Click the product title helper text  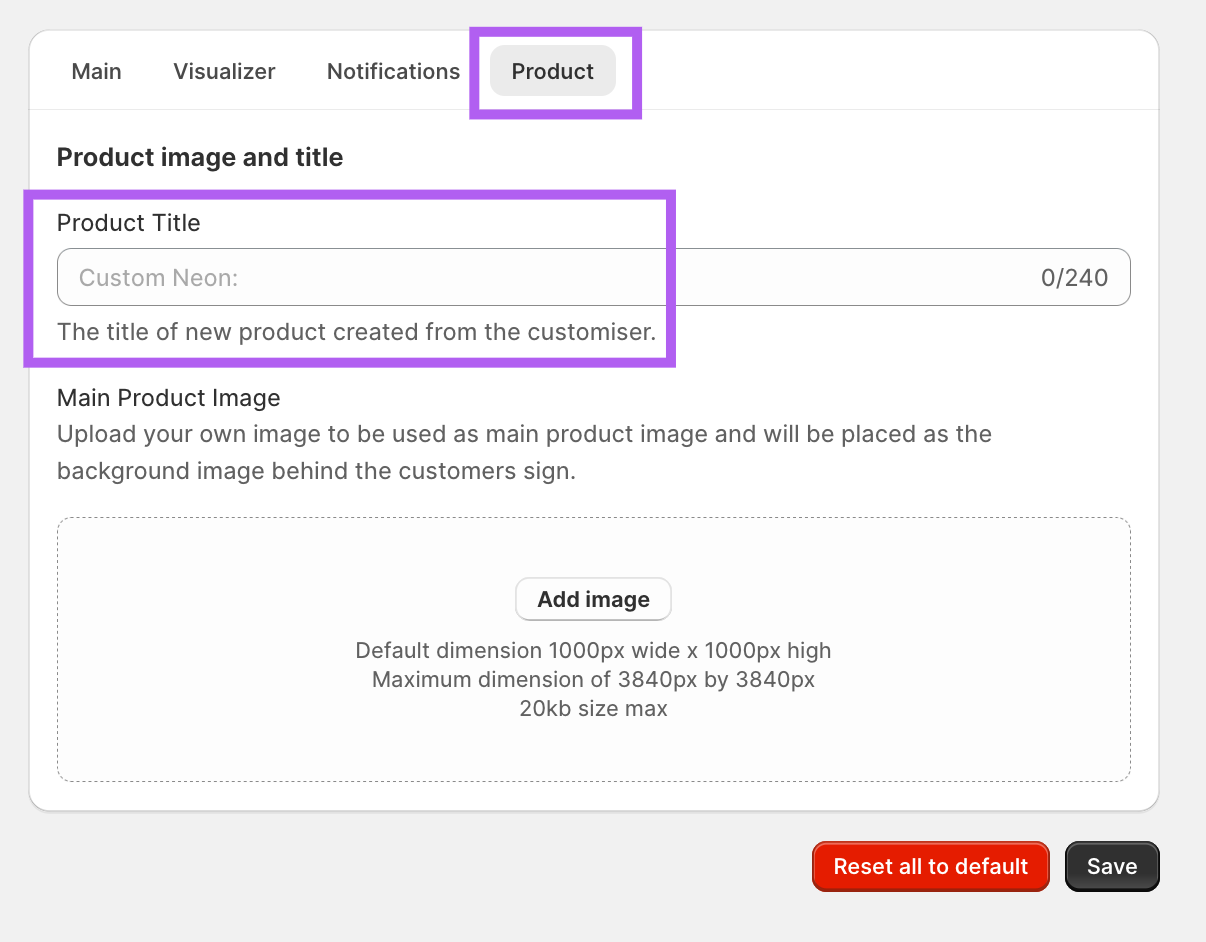click(356, 332)
